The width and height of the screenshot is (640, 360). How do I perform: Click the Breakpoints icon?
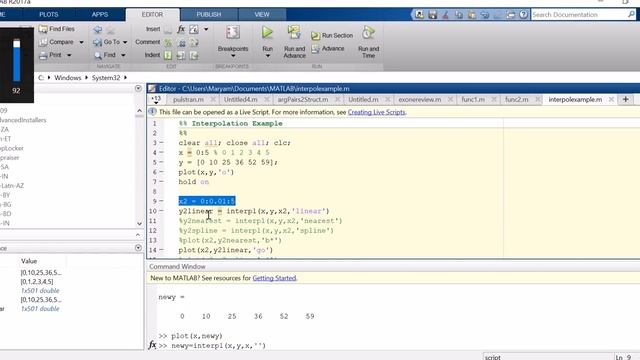click(233, 33)
